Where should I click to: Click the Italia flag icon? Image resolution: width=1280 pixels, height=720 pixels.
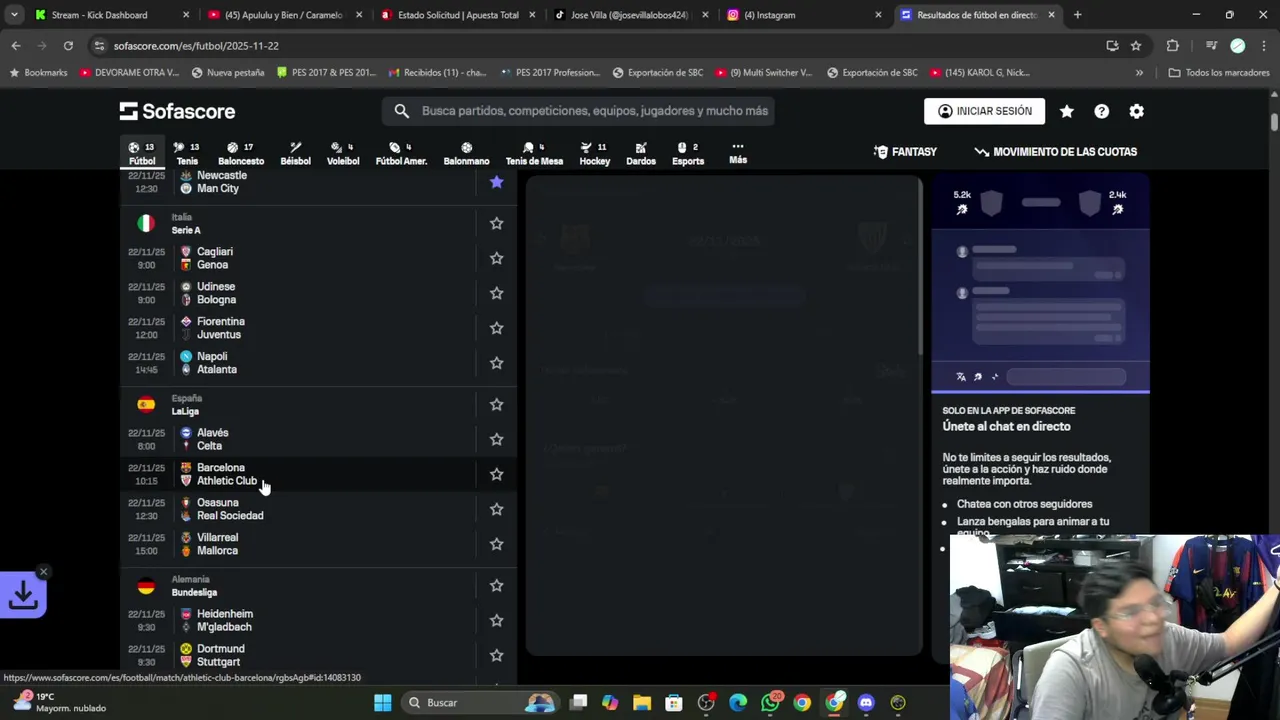click(146, 223)
